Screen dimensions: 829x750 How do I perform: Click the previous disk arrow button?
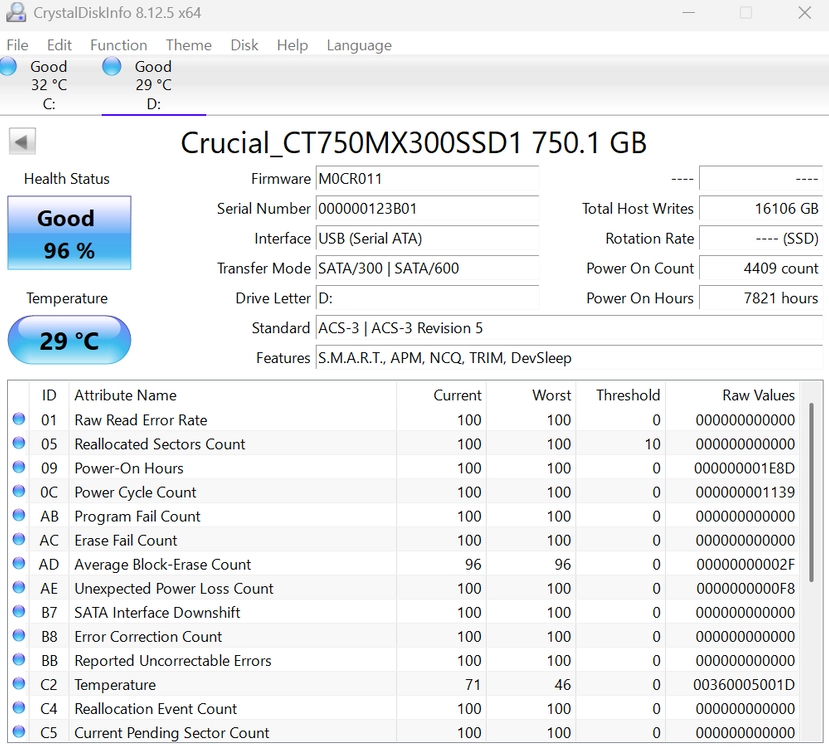(22, 142)
